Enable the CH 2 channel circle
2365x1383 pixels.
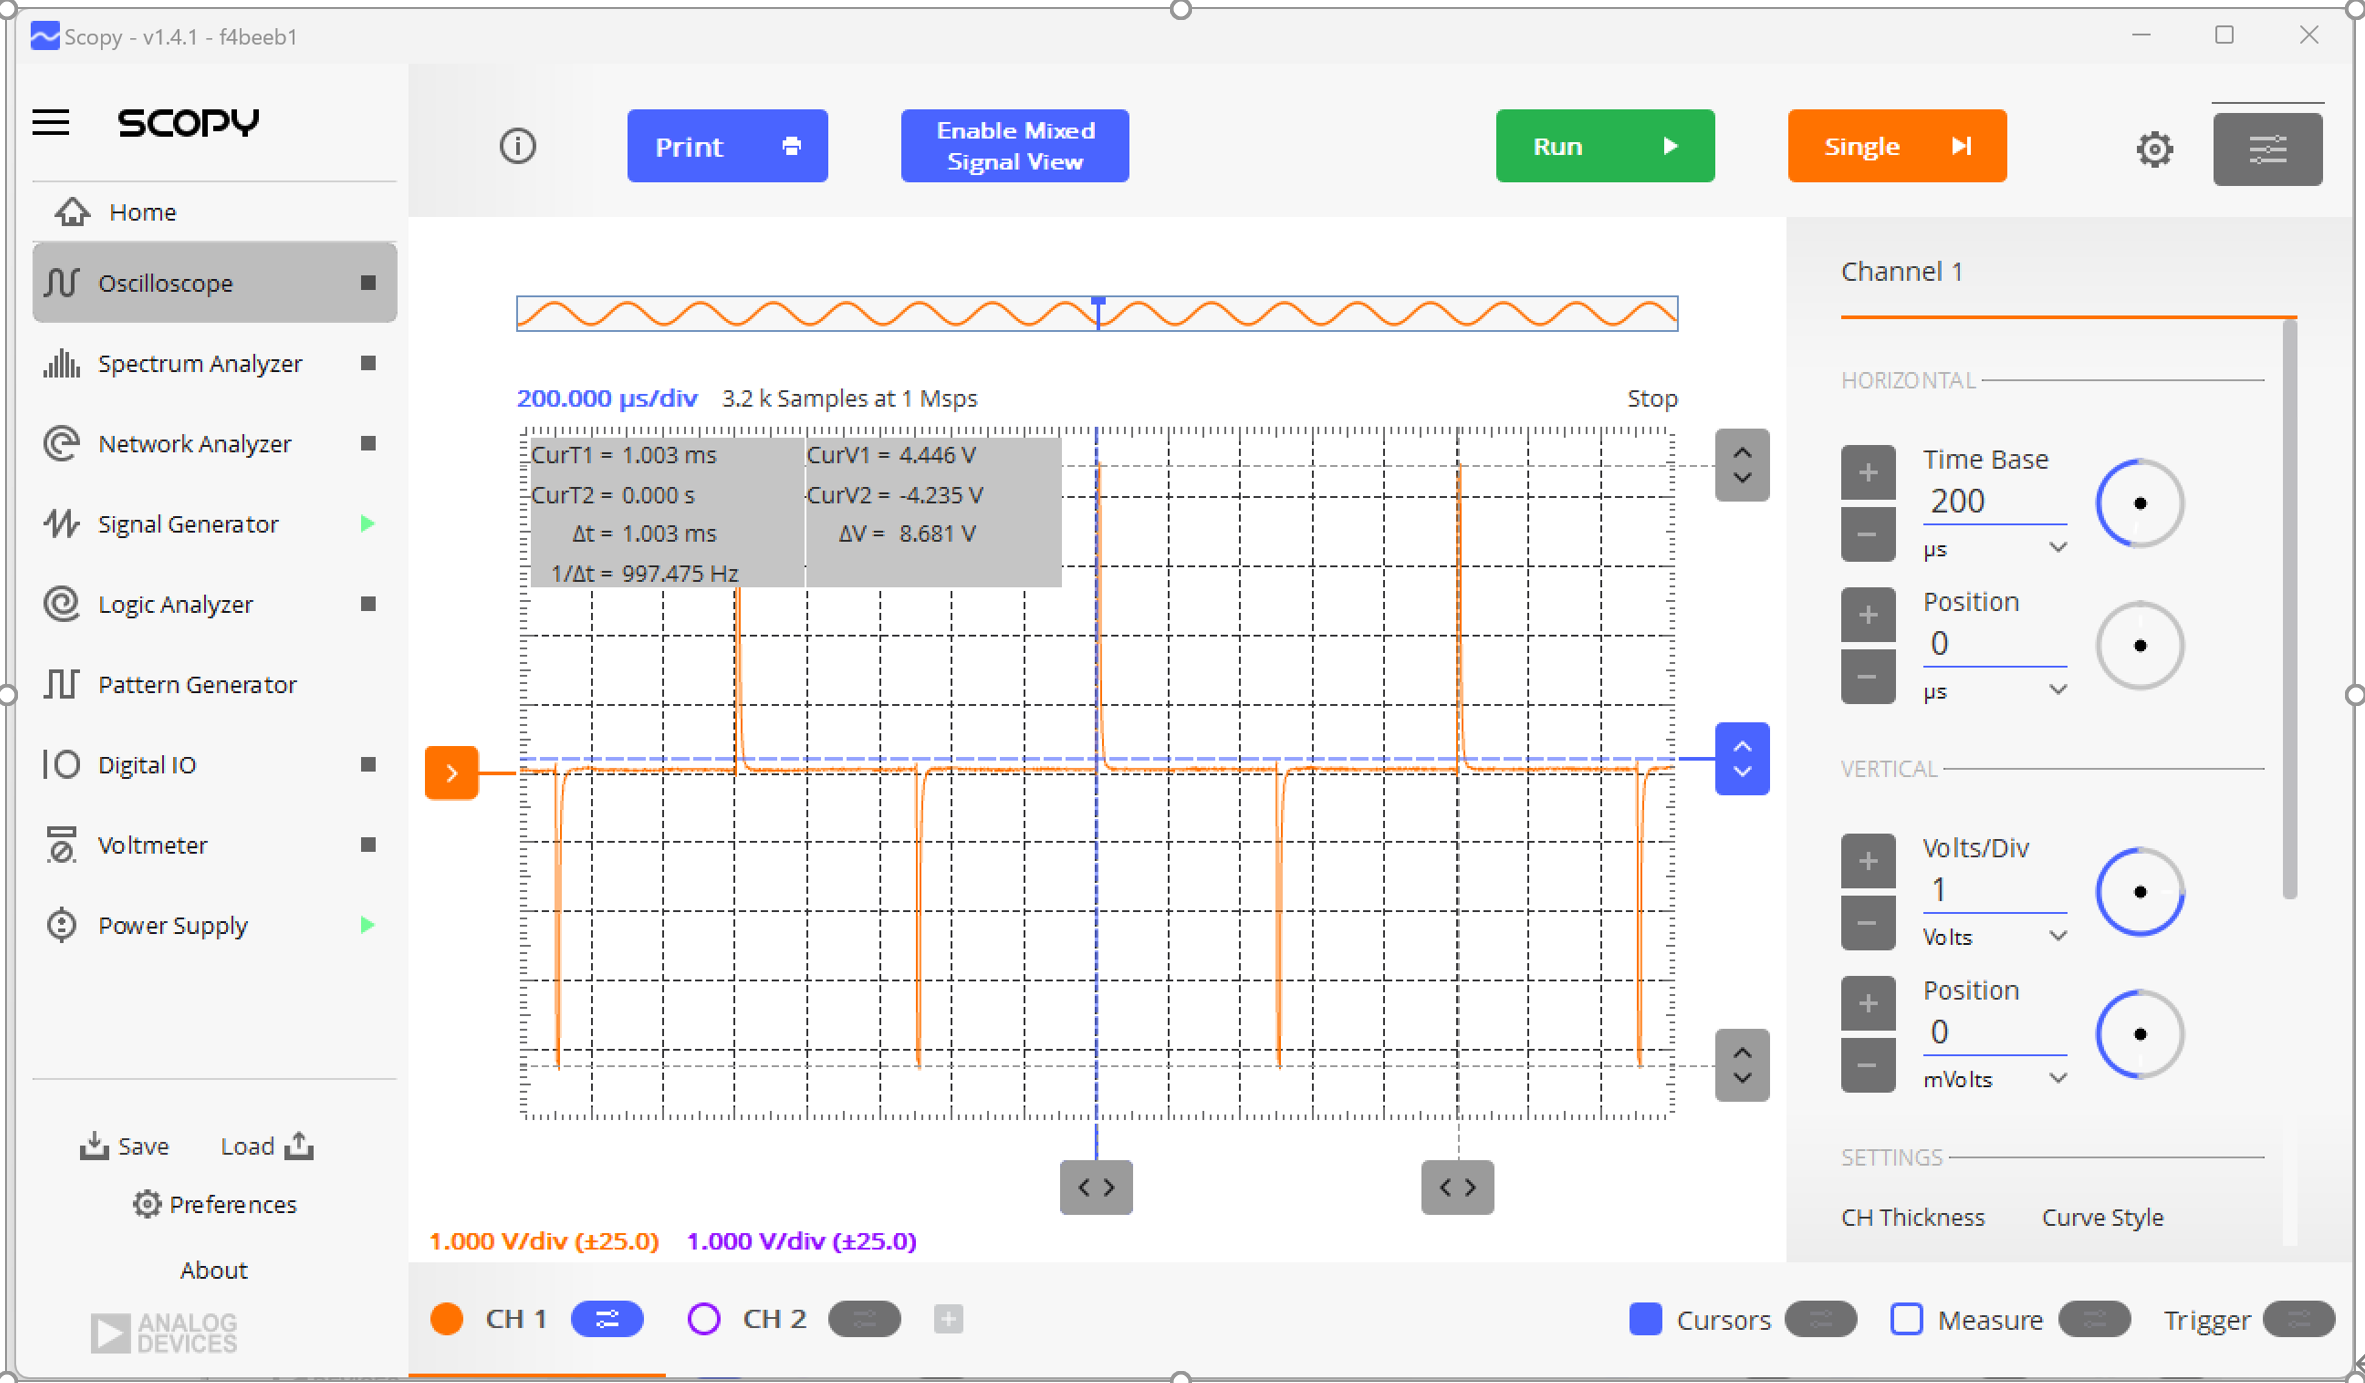click(704, 1319)
